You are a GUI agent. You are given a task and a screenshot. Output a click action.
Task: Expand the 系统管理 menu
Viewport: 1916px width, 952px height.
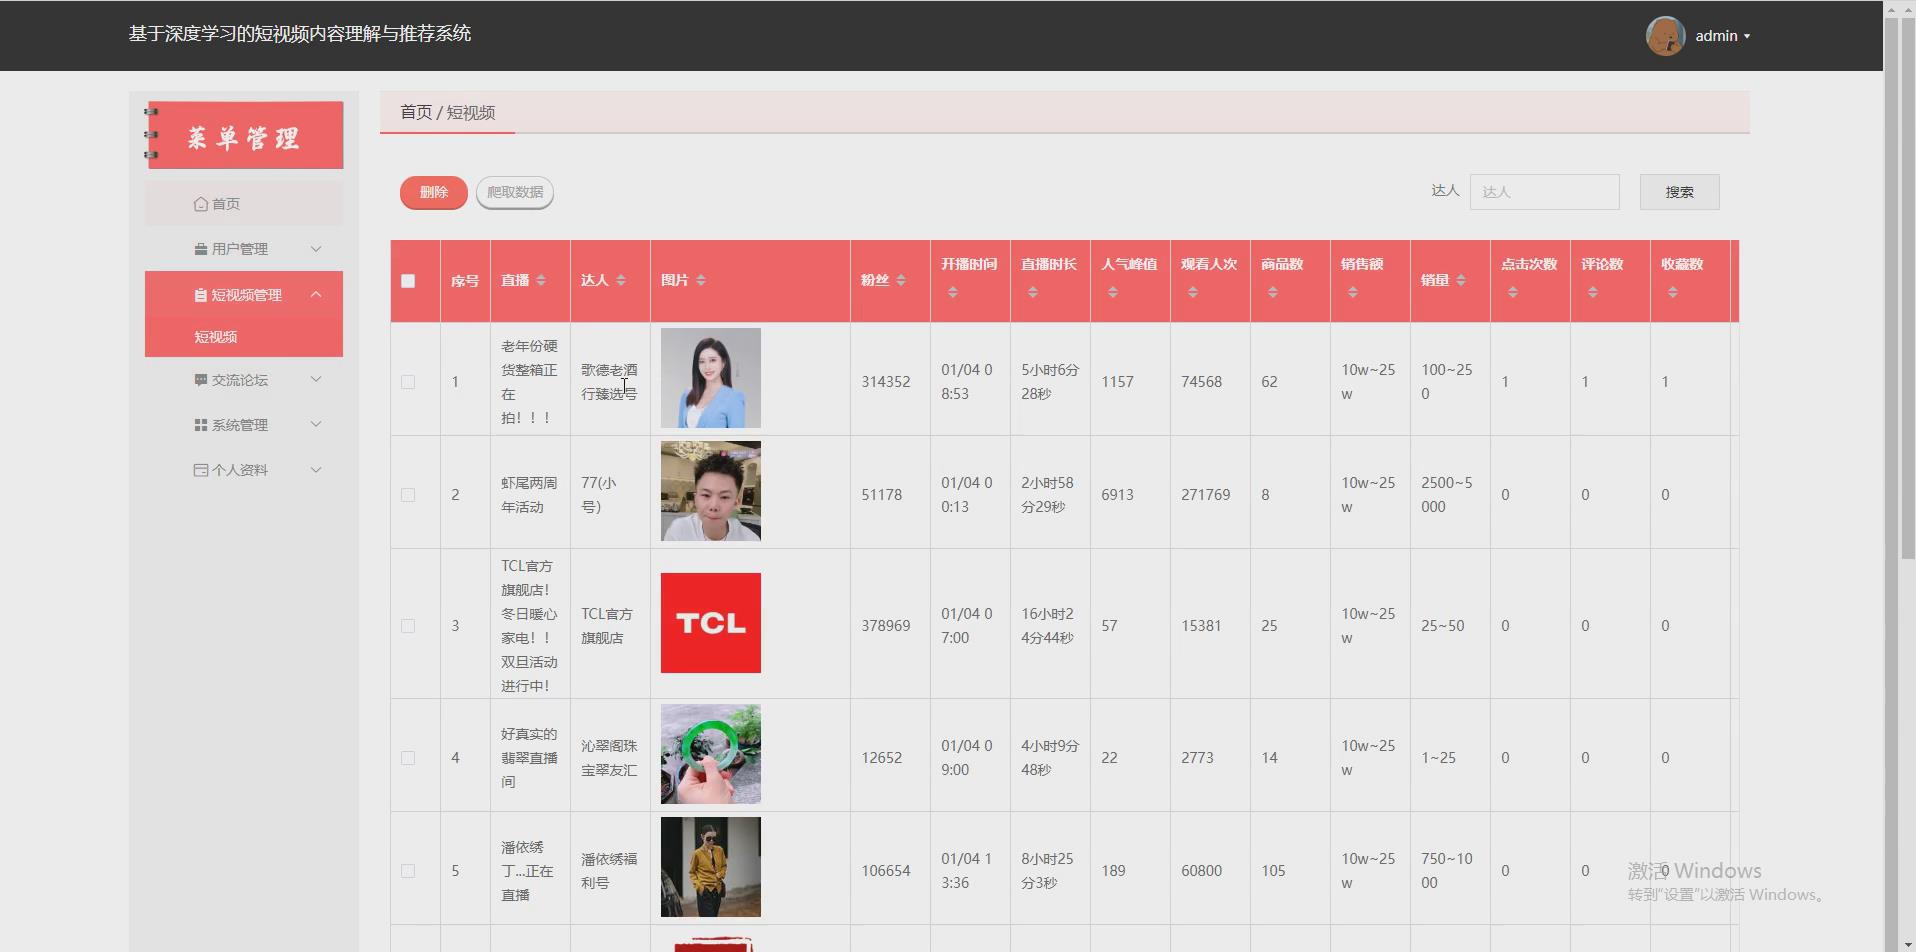[x=316, y=425]
